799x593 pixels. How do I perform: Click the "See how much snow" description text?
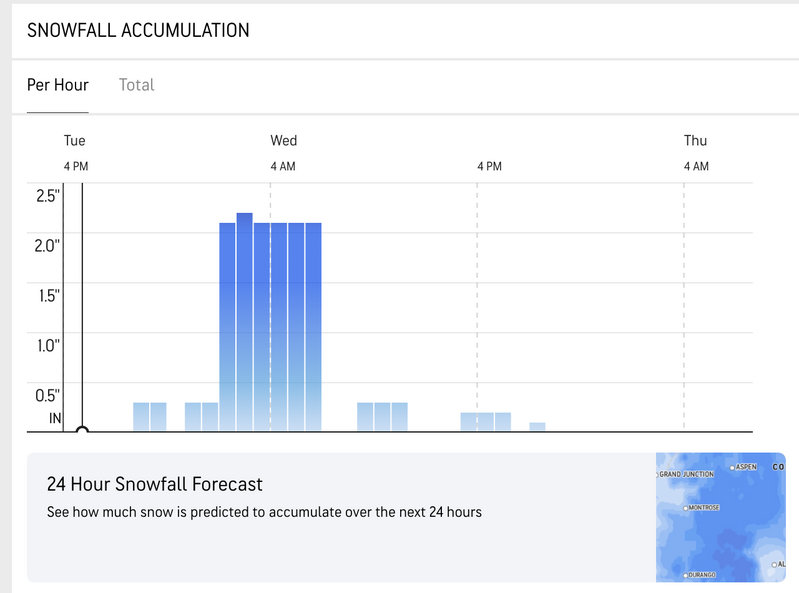point(264,512)
